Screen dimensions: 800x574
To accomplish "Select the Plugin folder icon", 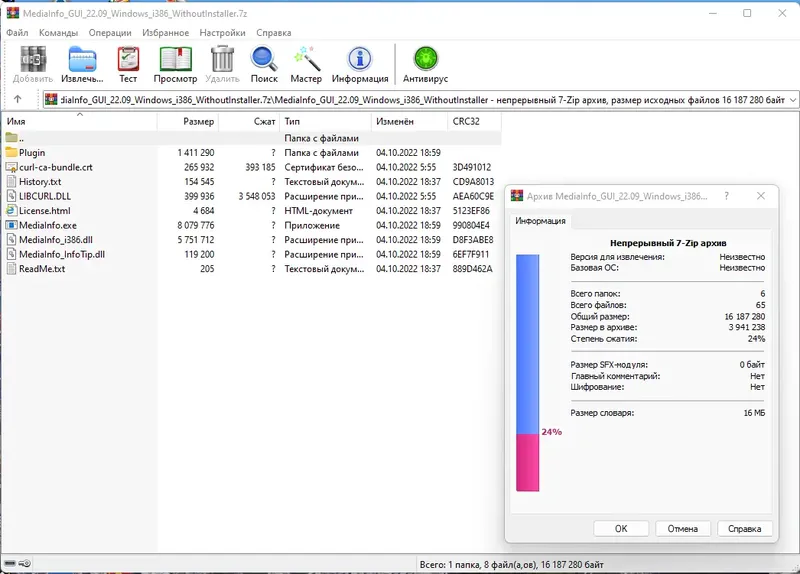I will 11,153.
